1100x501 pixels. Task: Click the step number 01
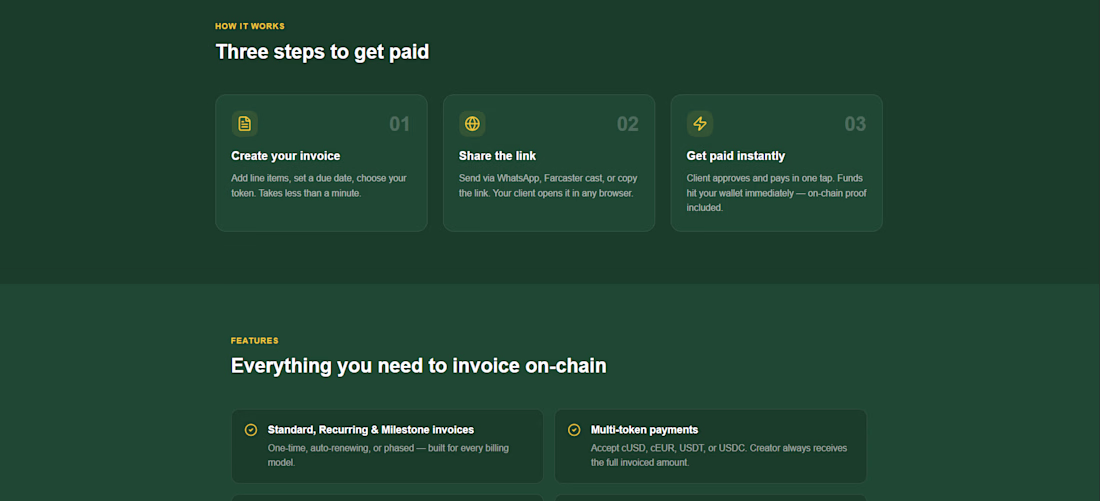[x=399, y=124]
